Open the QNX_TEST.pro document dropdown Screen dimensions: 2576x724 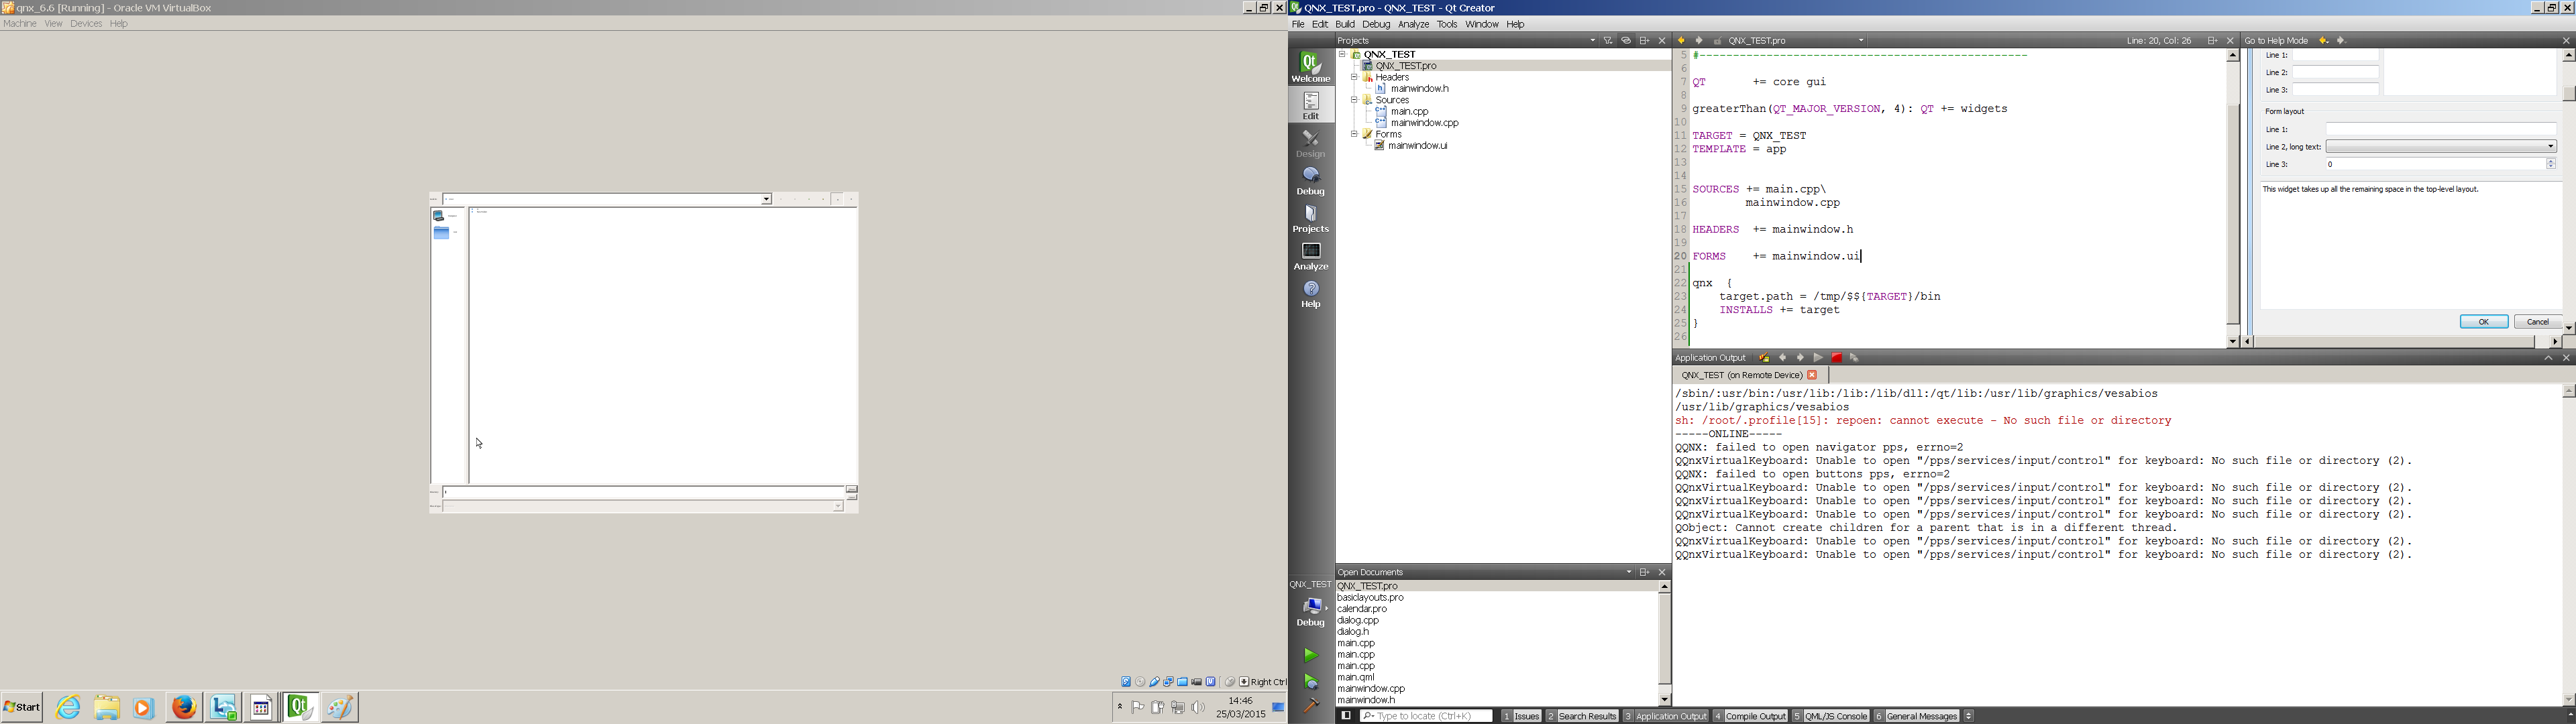tap(1861, 41)
